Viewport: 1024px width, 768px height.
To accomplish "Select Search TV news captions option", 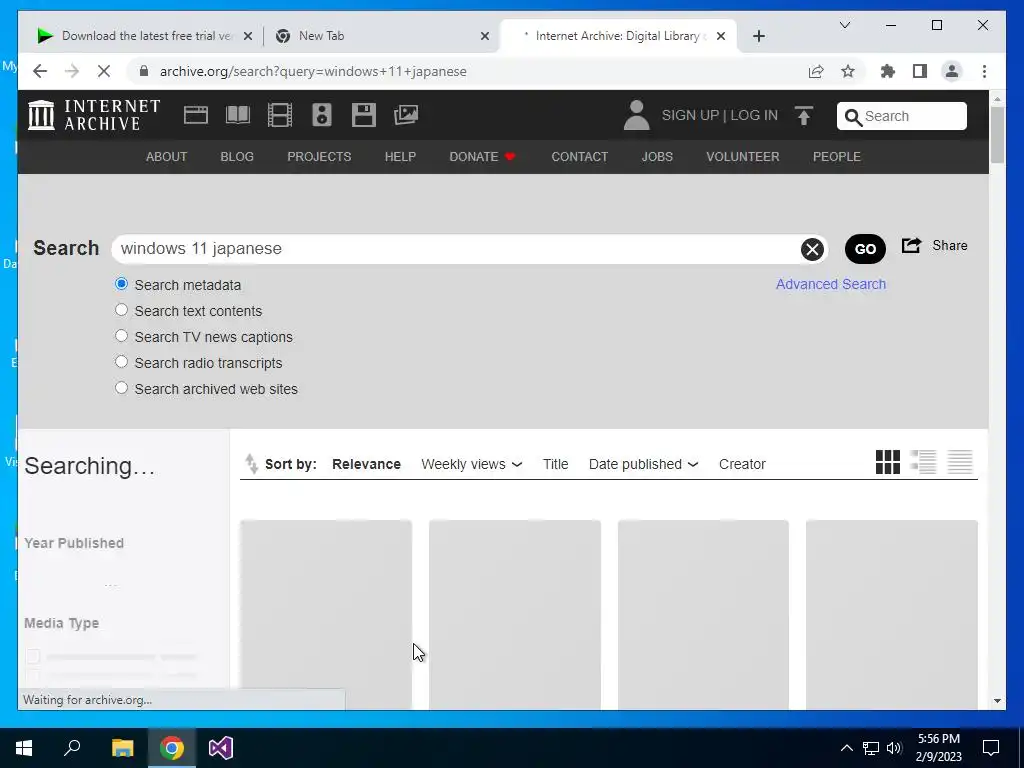I will (121, 336).
